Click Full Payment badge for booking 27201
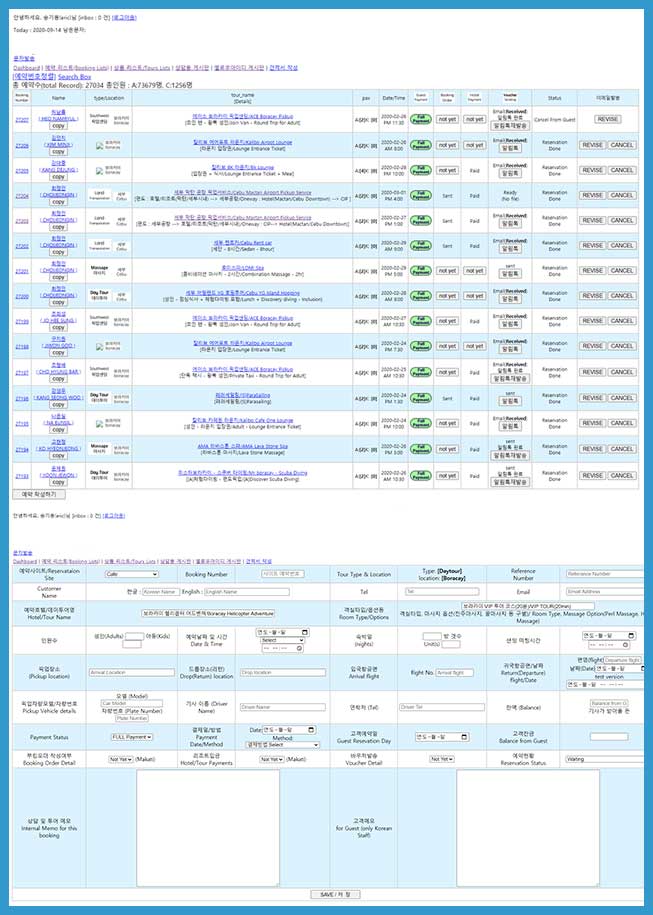Viewport: 653px width, 915px height. 421,271
